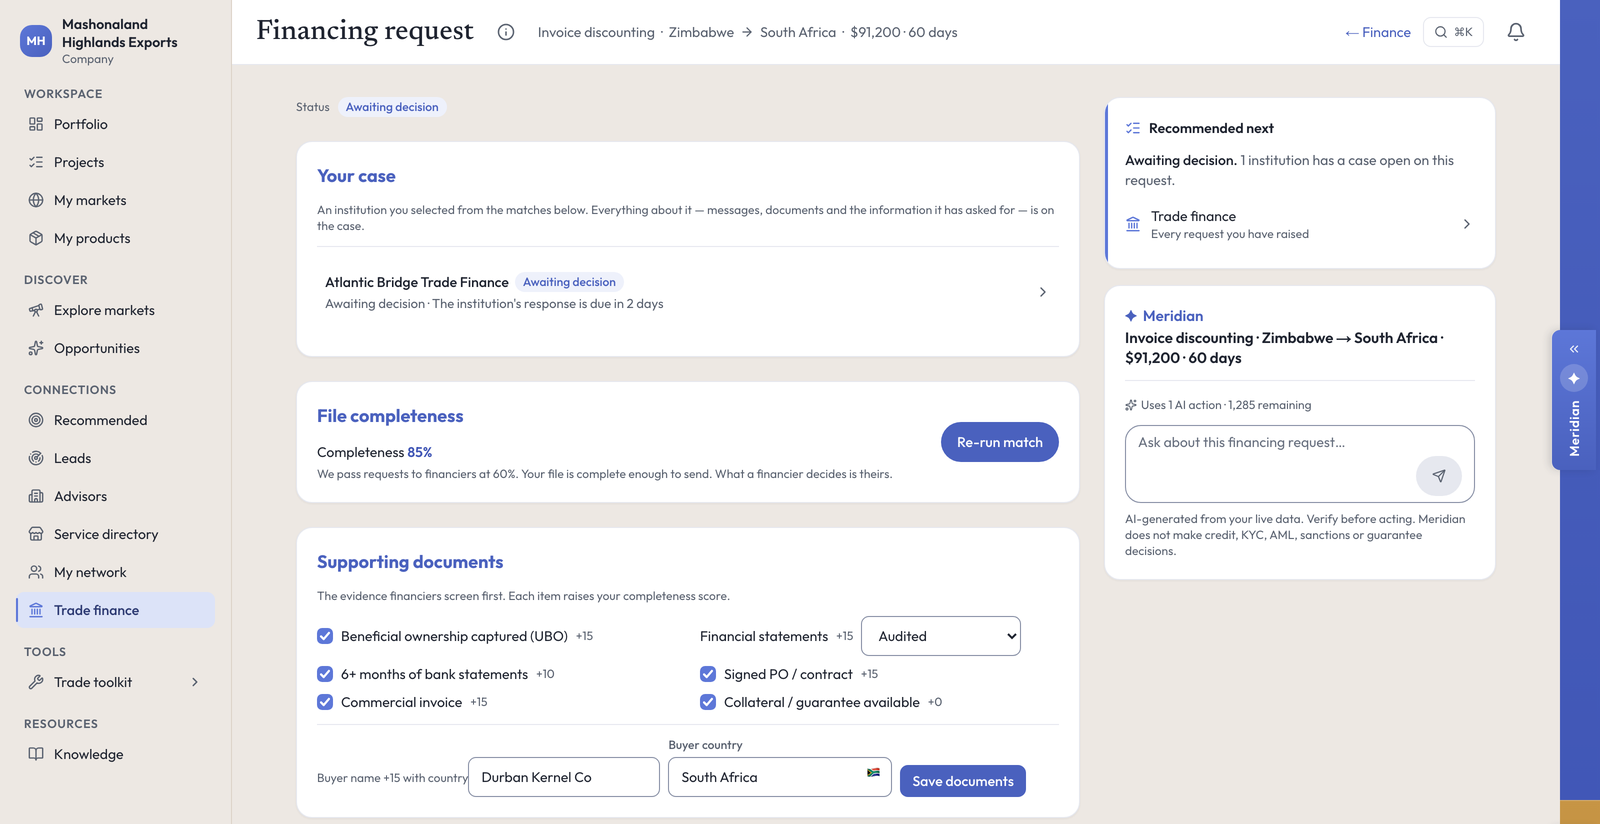1600x824 pixels.
Task: Click Completeness 85% value
Action: point(420,452)
